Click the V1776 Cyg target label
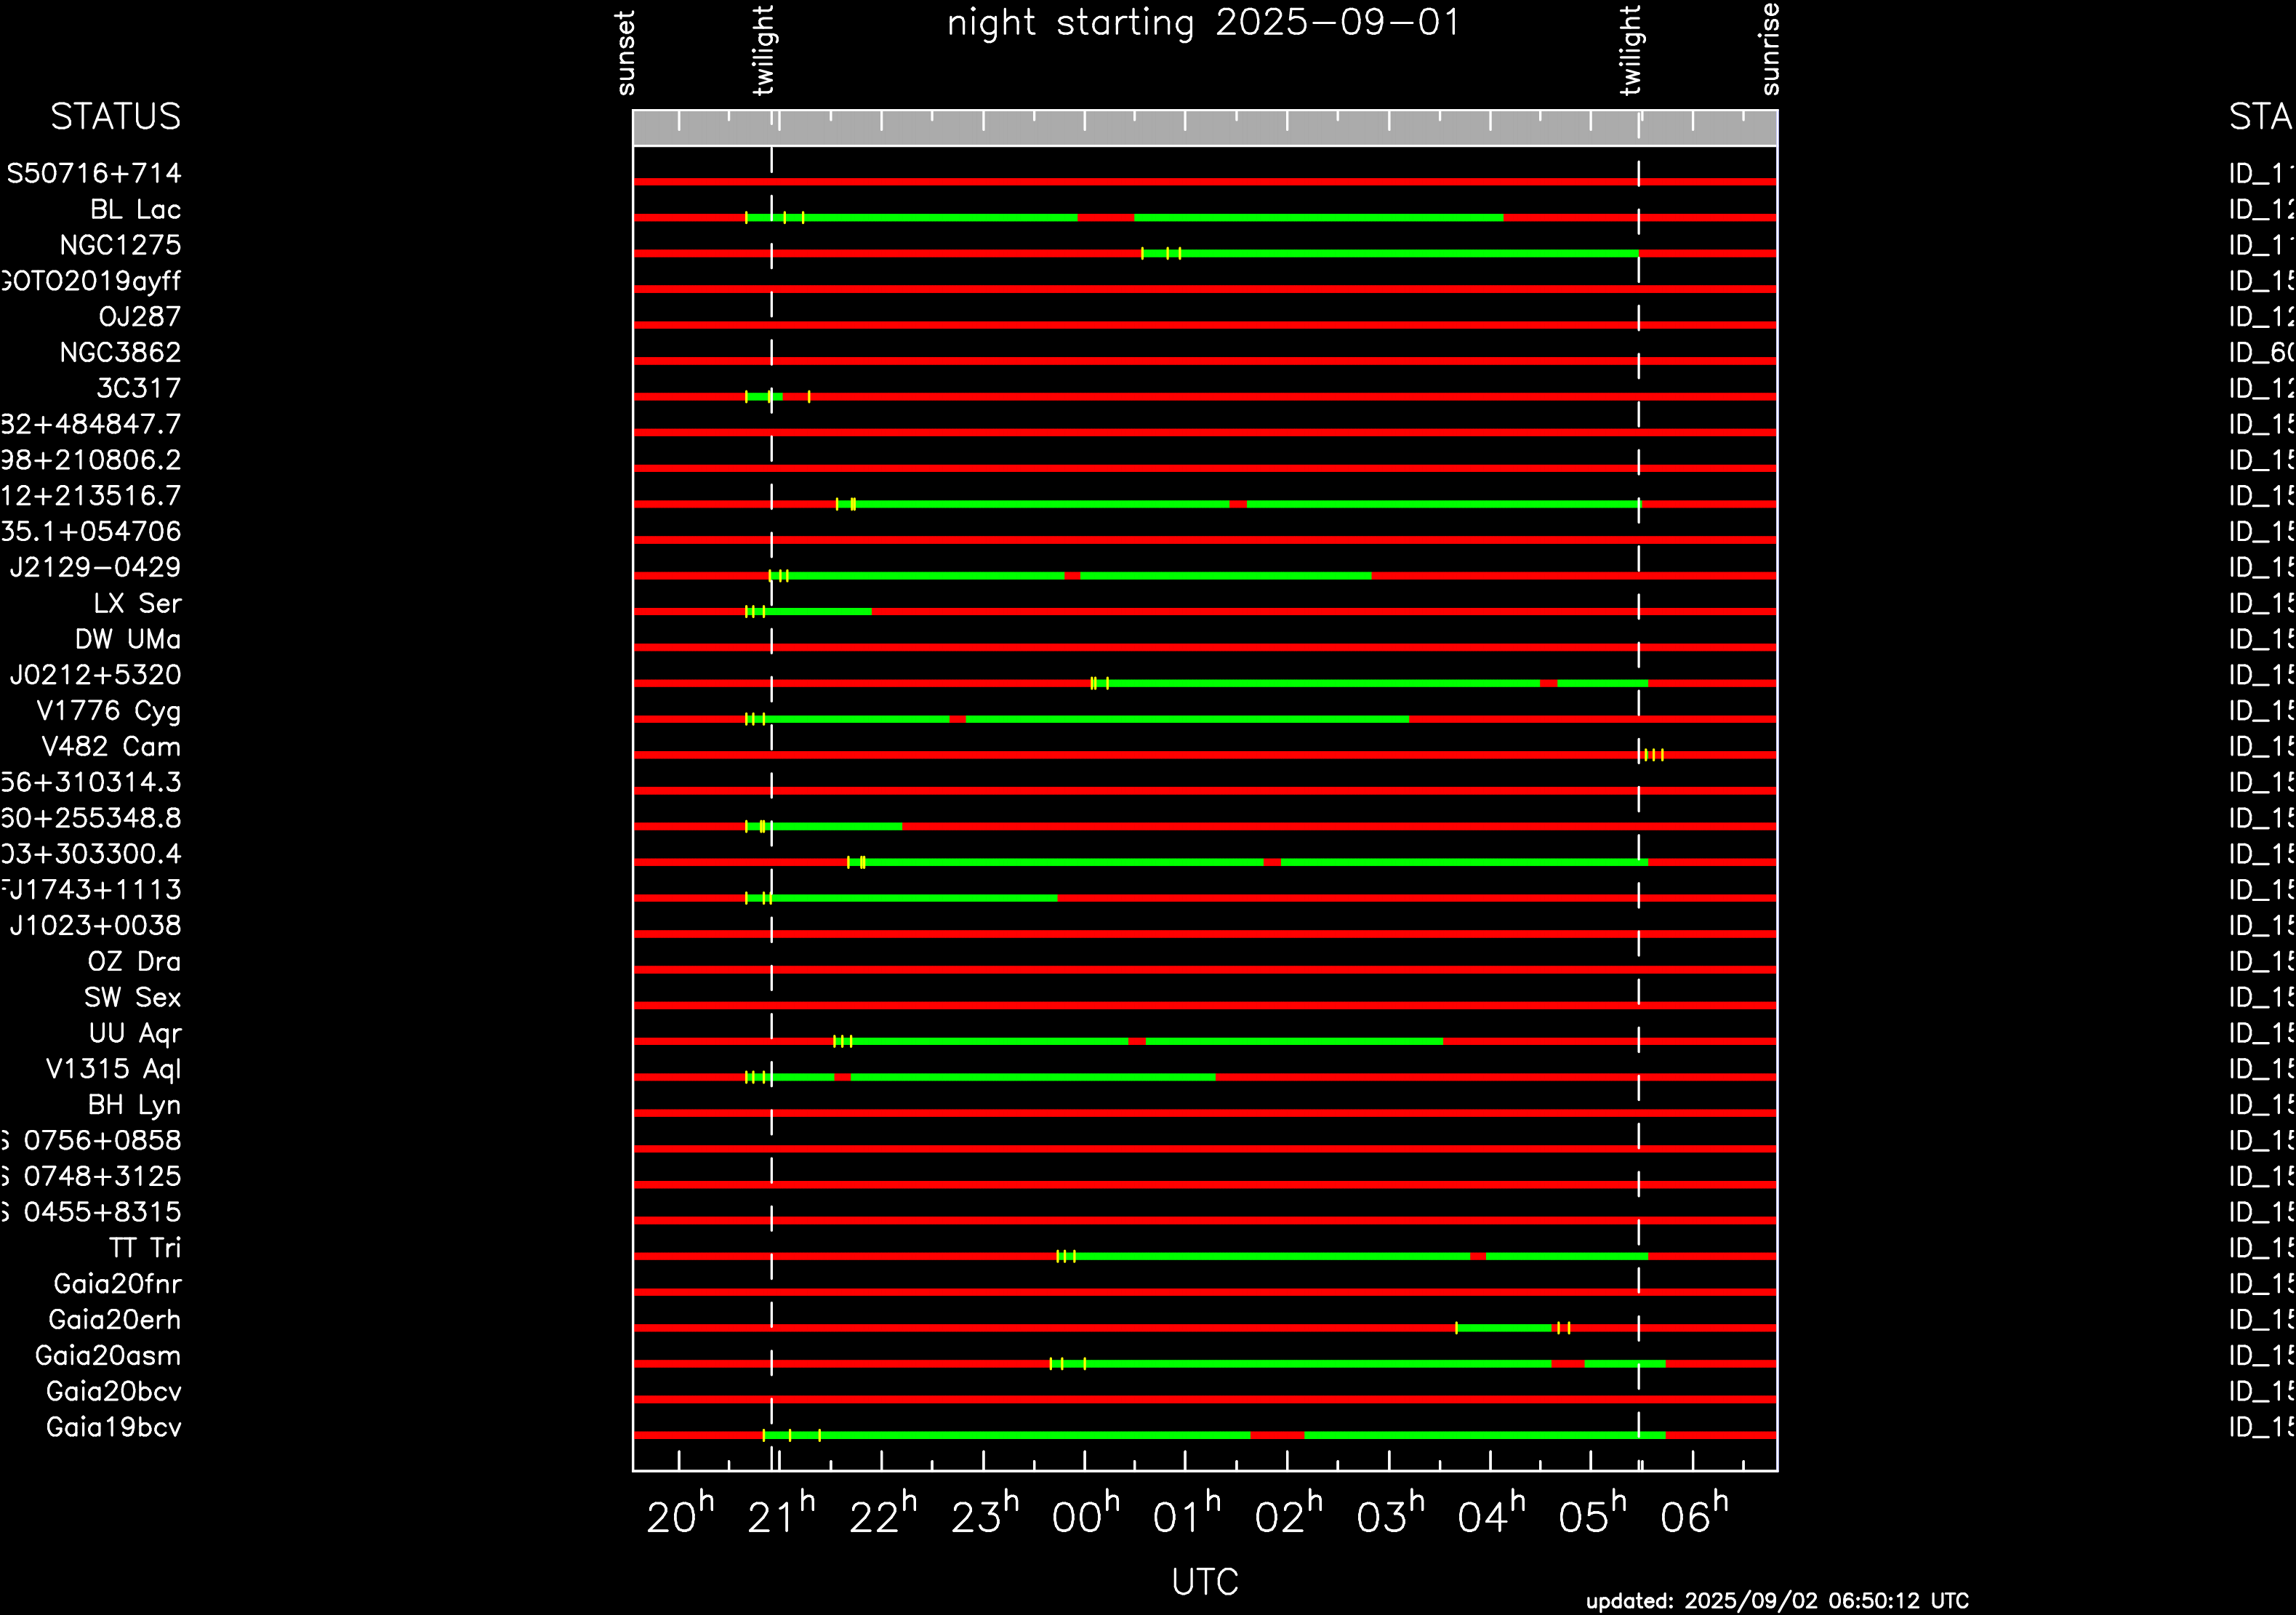This screenshot has width=2296, height=1615. tap(109, 711)
